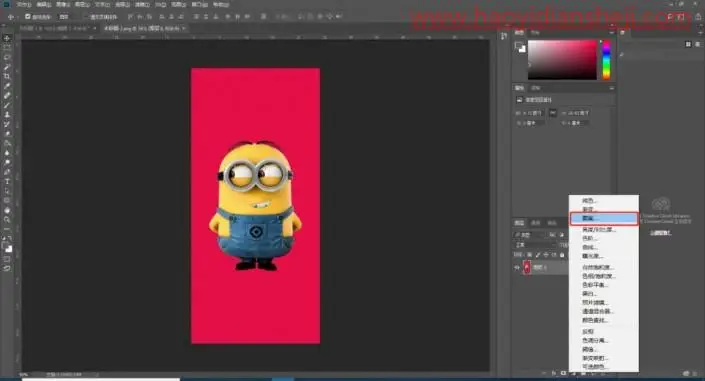
Task: Choose 可选颜色... from the popup menu
Action: pyautogui.click(x=604, y=367)
